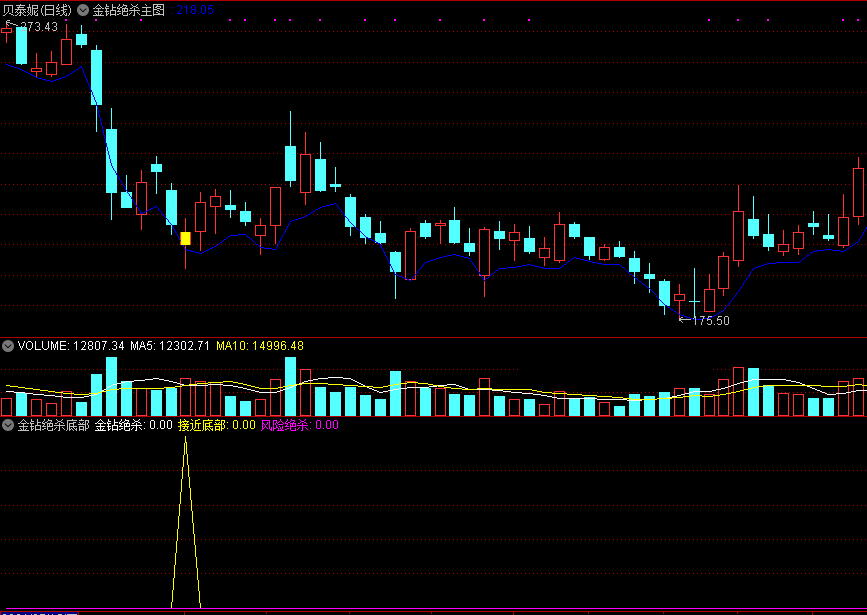Screen dimensions: 867x615
Task: Click the blue 218.05 indicator value
Action: 195,10
